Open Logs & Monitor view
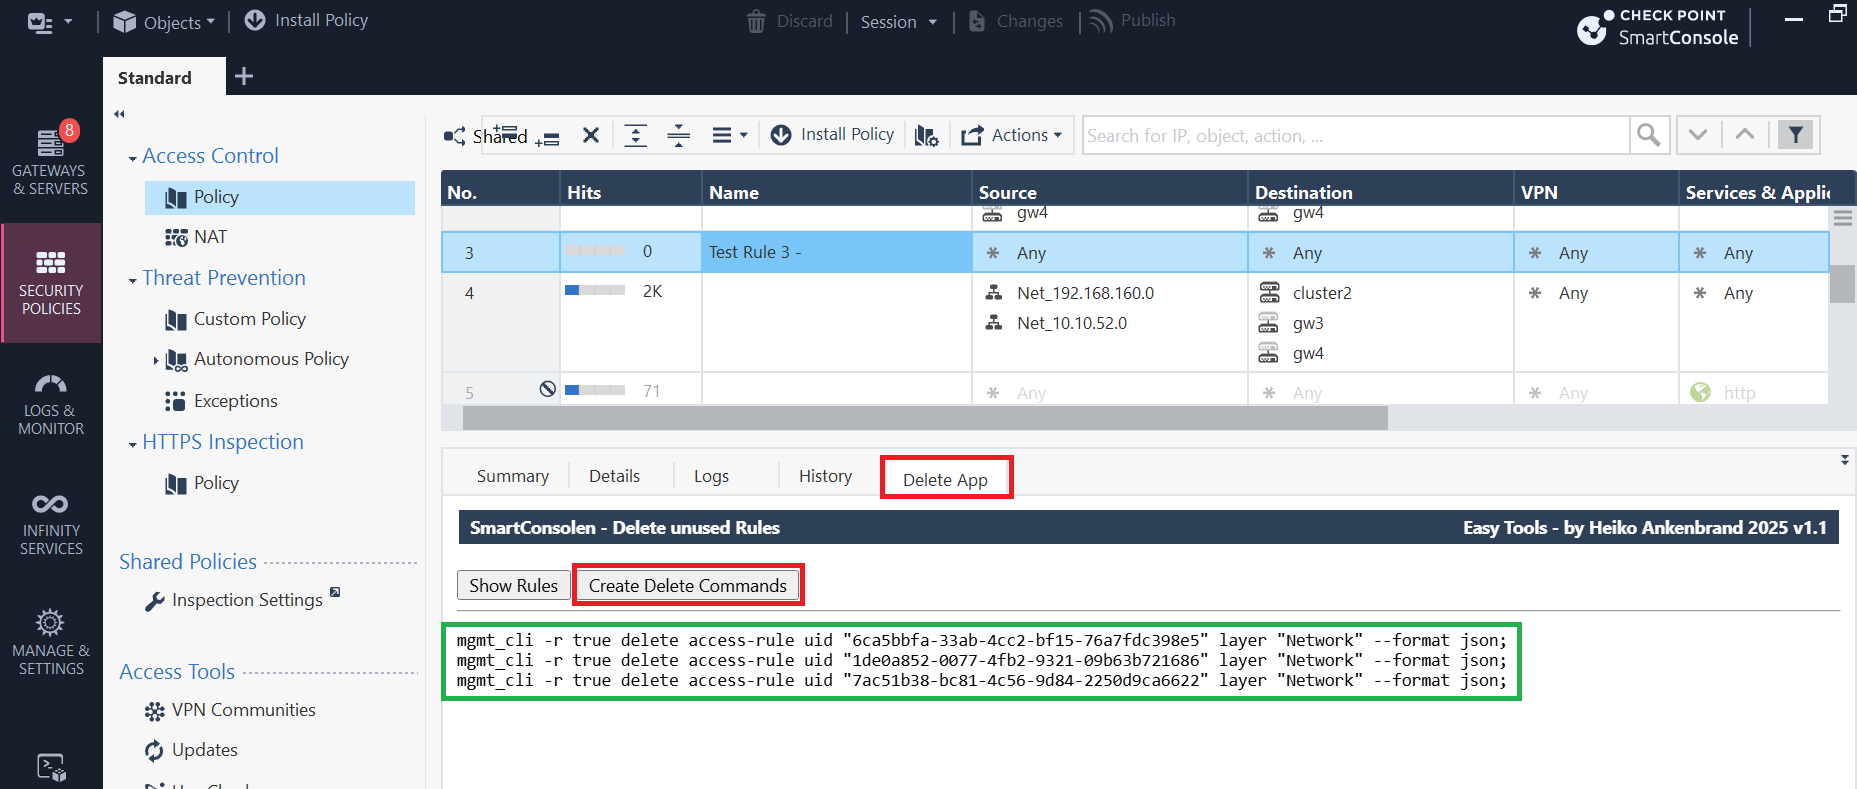 [x=51, y=404]
